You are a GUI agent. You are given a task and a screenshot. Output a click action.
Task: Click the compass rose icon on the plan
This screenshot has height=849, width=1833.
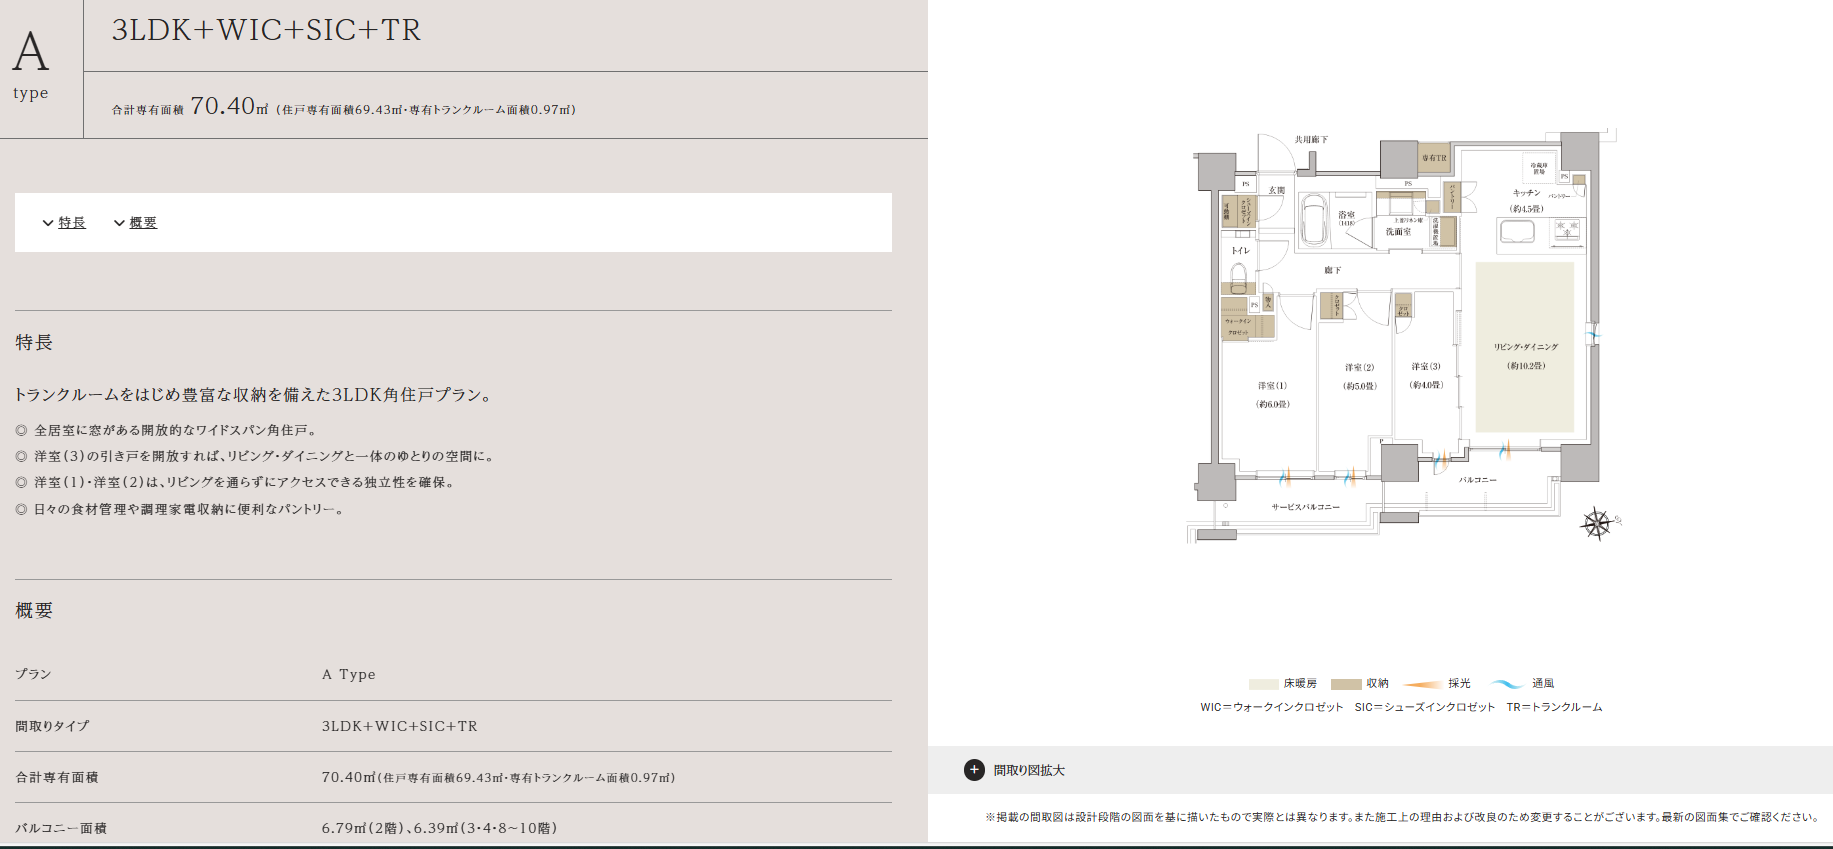[1597, 523]
